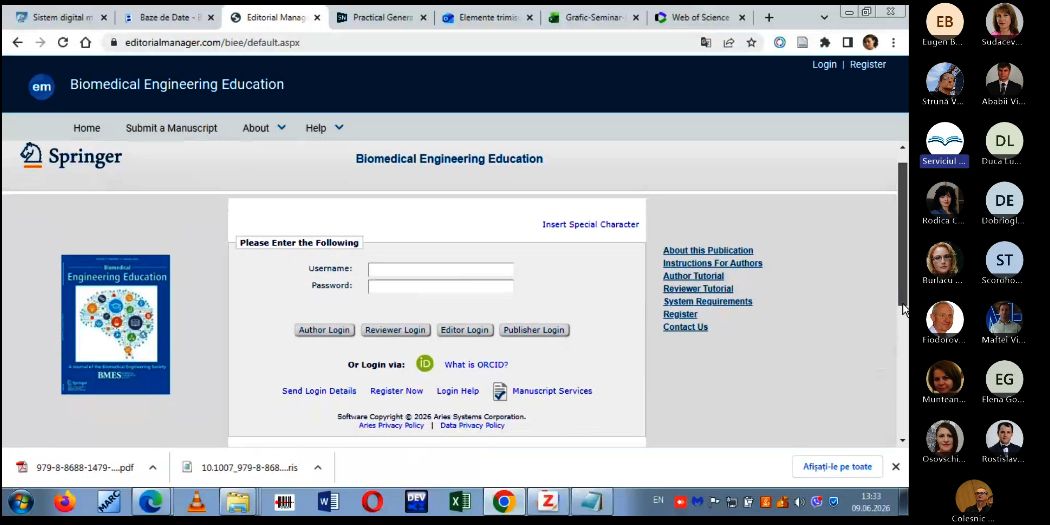Open the DEV application in taskbar
Viewport: 1050px width, 525px height.
(x=416, y=501)
